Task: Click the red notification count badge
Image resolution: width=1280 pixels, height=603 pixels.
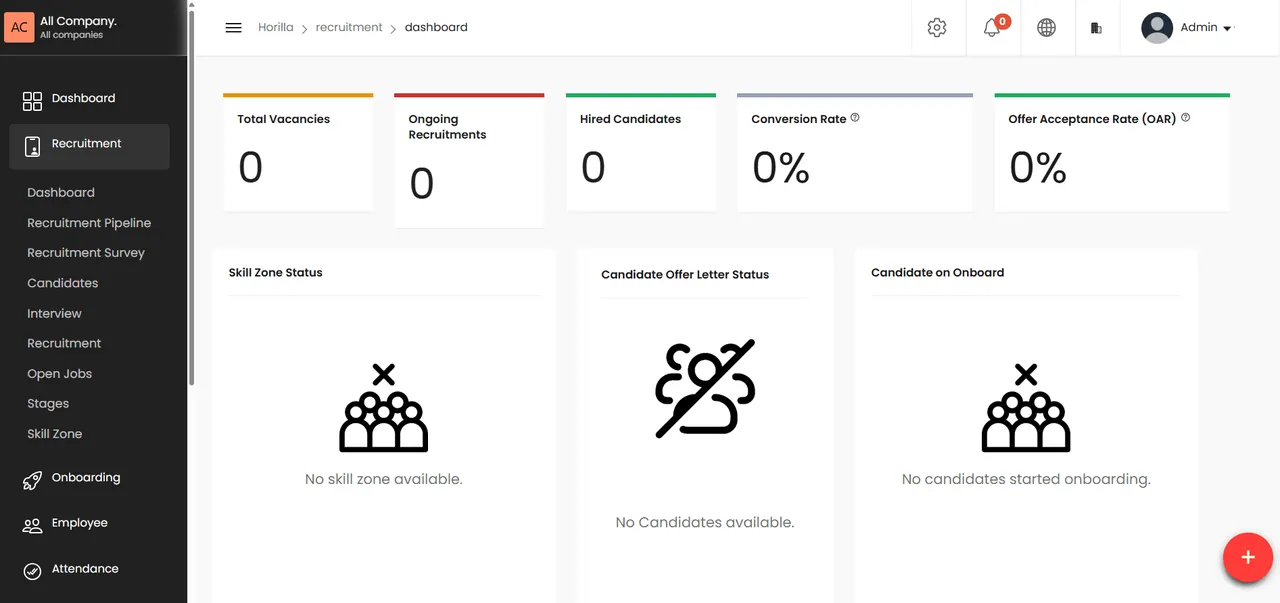Action: (x=1002, y=21)
